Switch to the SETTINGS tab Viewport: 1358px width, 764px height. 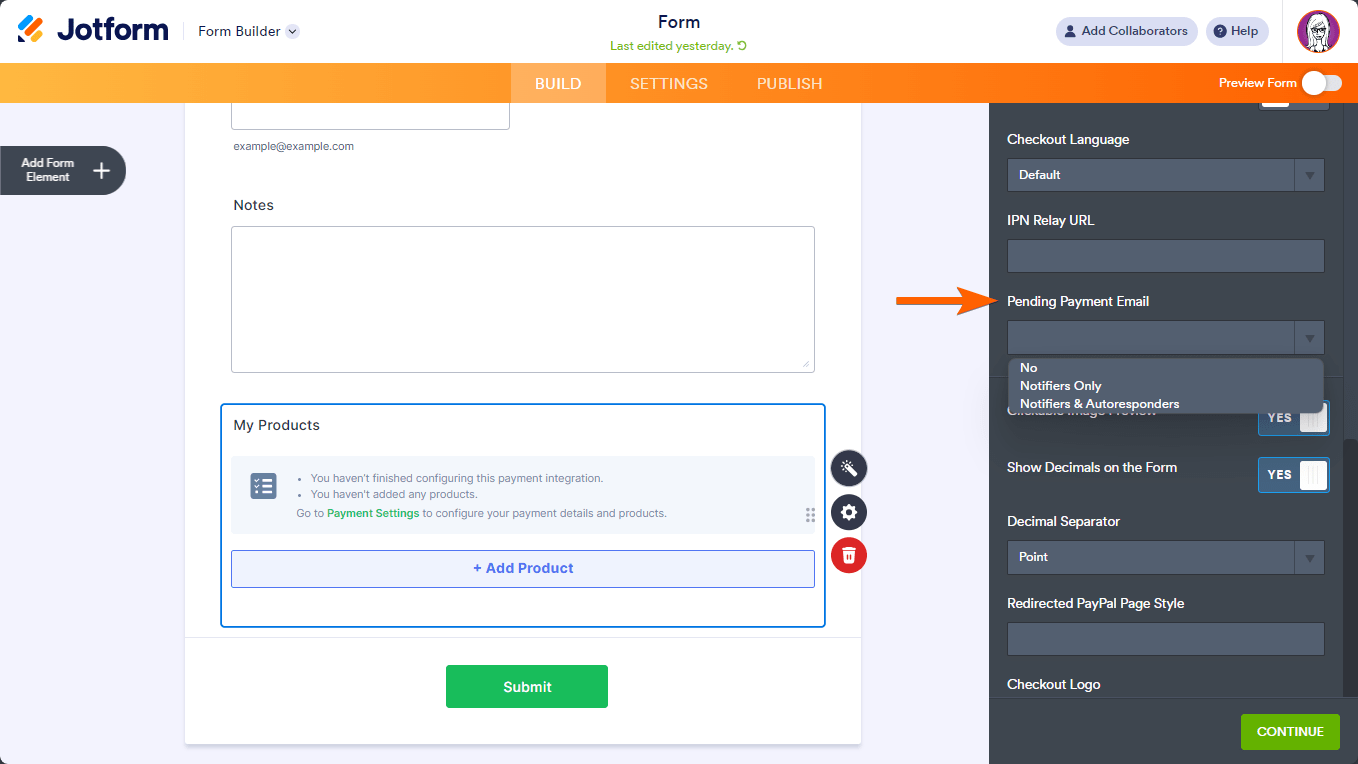668,83
